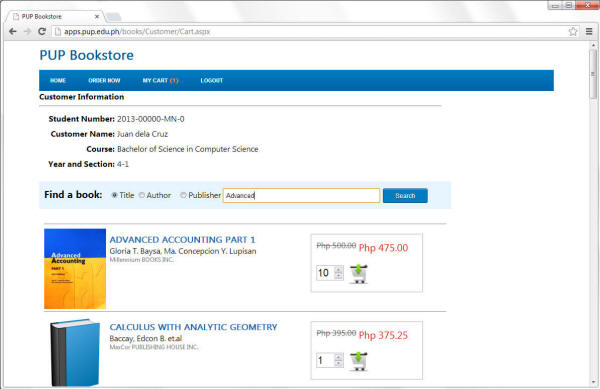The width and height of the screenshot is (600, 389).
Task: Close the PUP Bookstore tab
Action: 97,16
